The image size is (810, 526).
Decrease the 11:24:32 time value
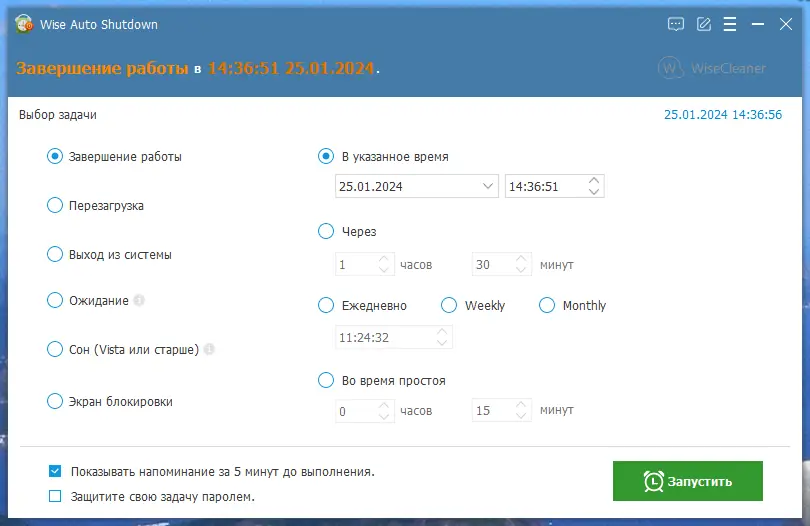click(x=442, y=342)
